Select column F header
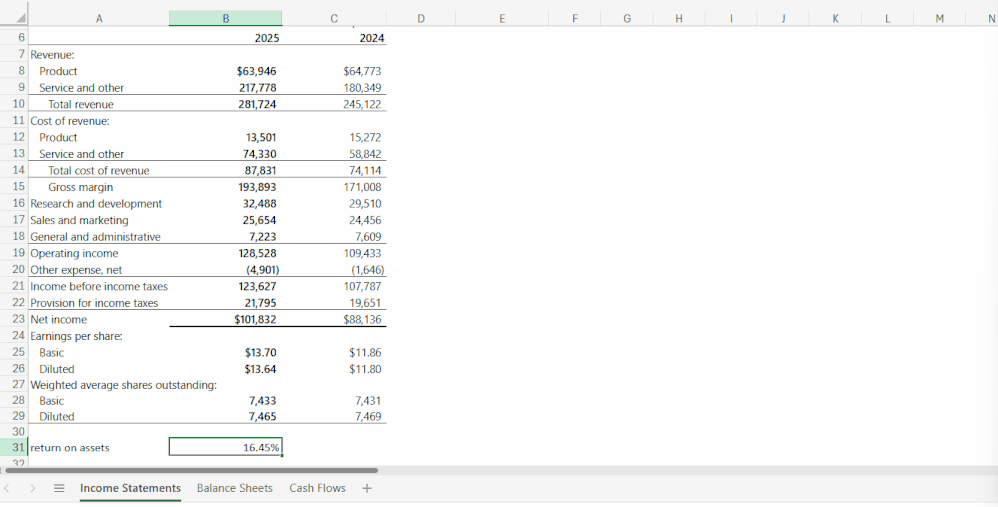The width and height of the screenshot is (998, 507). (575, 18)
